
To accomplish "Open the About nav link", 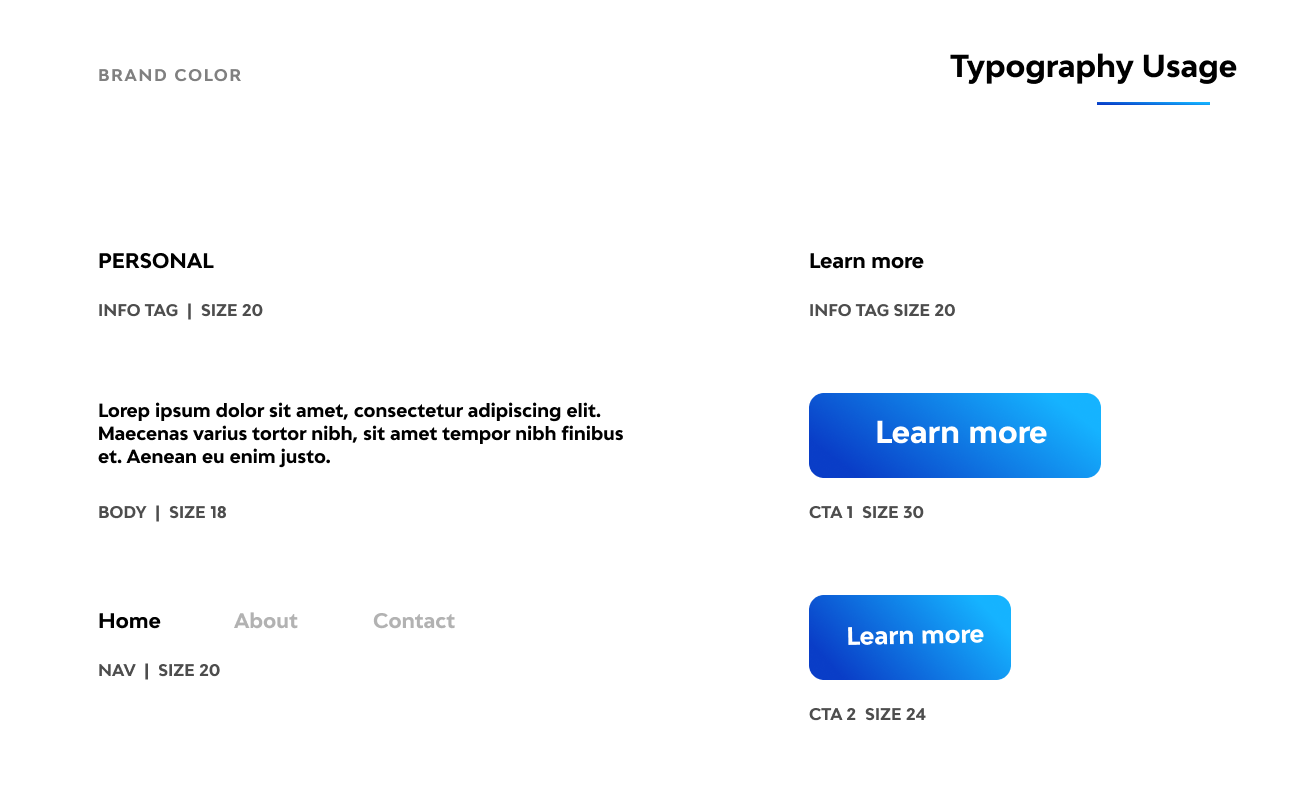I will (x=266, y=621).
